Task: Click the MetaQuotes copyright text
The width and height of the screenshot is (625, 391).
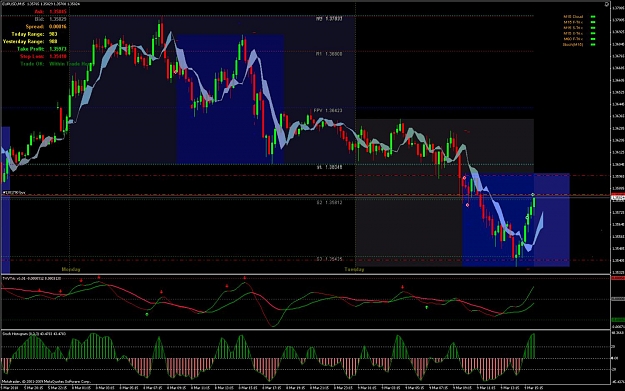Action: tap(47, 381)
